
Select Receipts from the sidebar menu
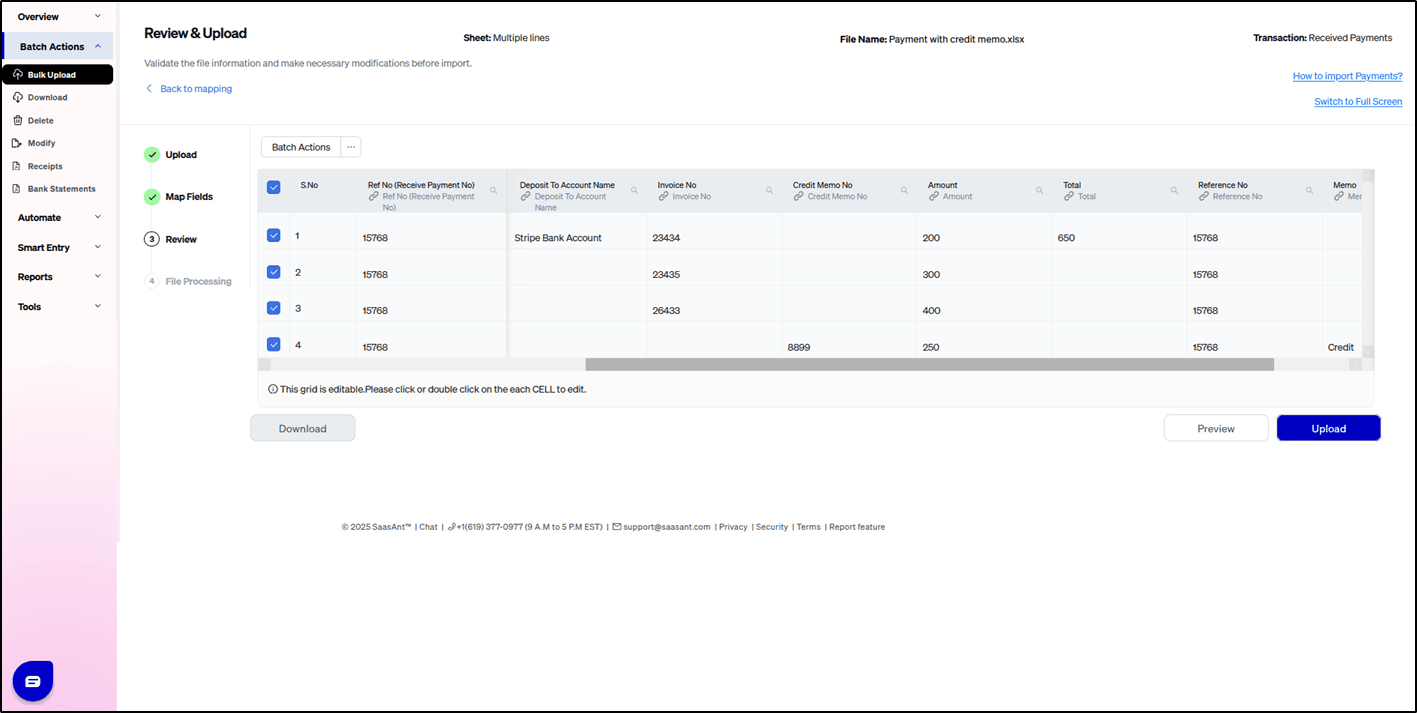(x=45, y=166)
